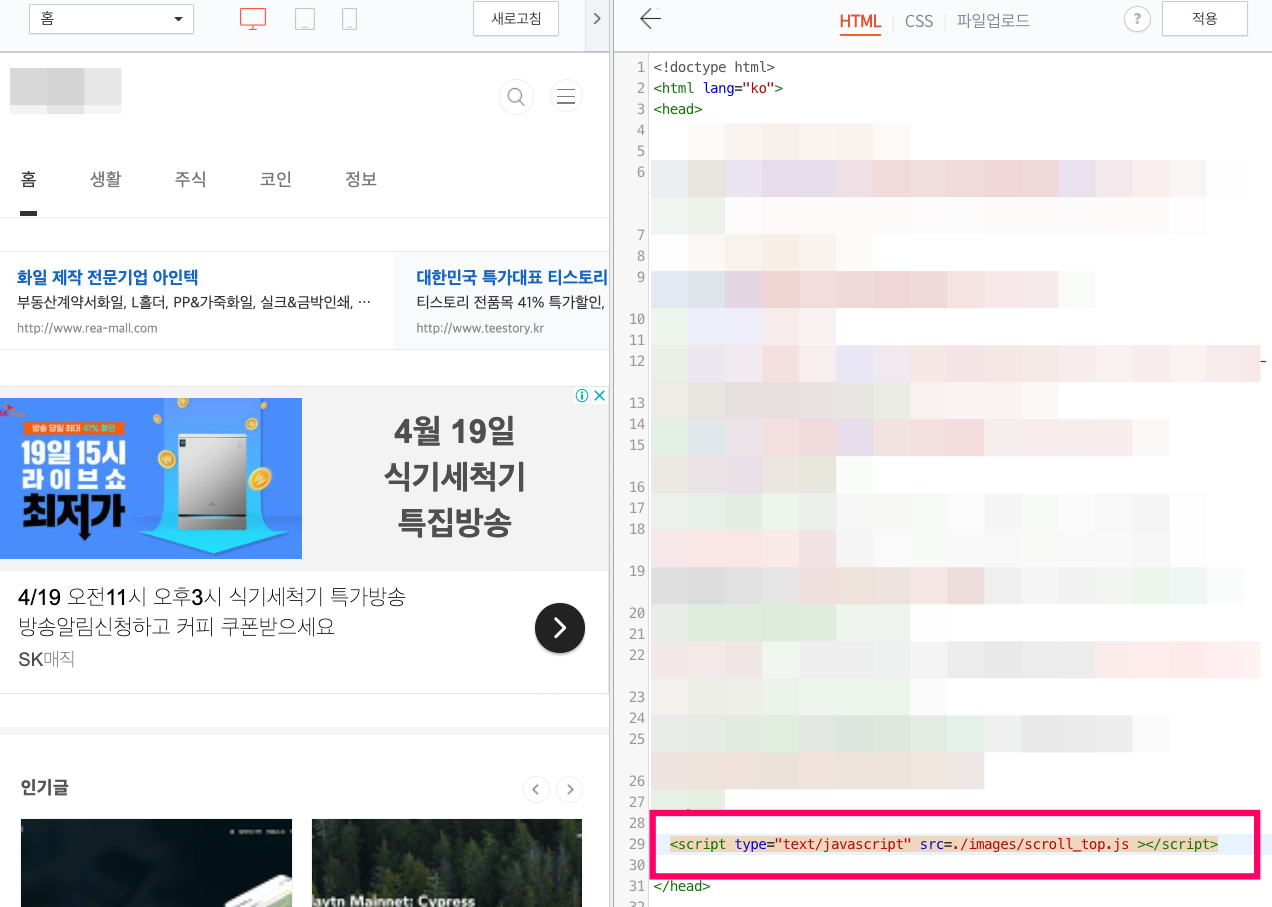Click the closing </head> tag line

pos(682,886)
